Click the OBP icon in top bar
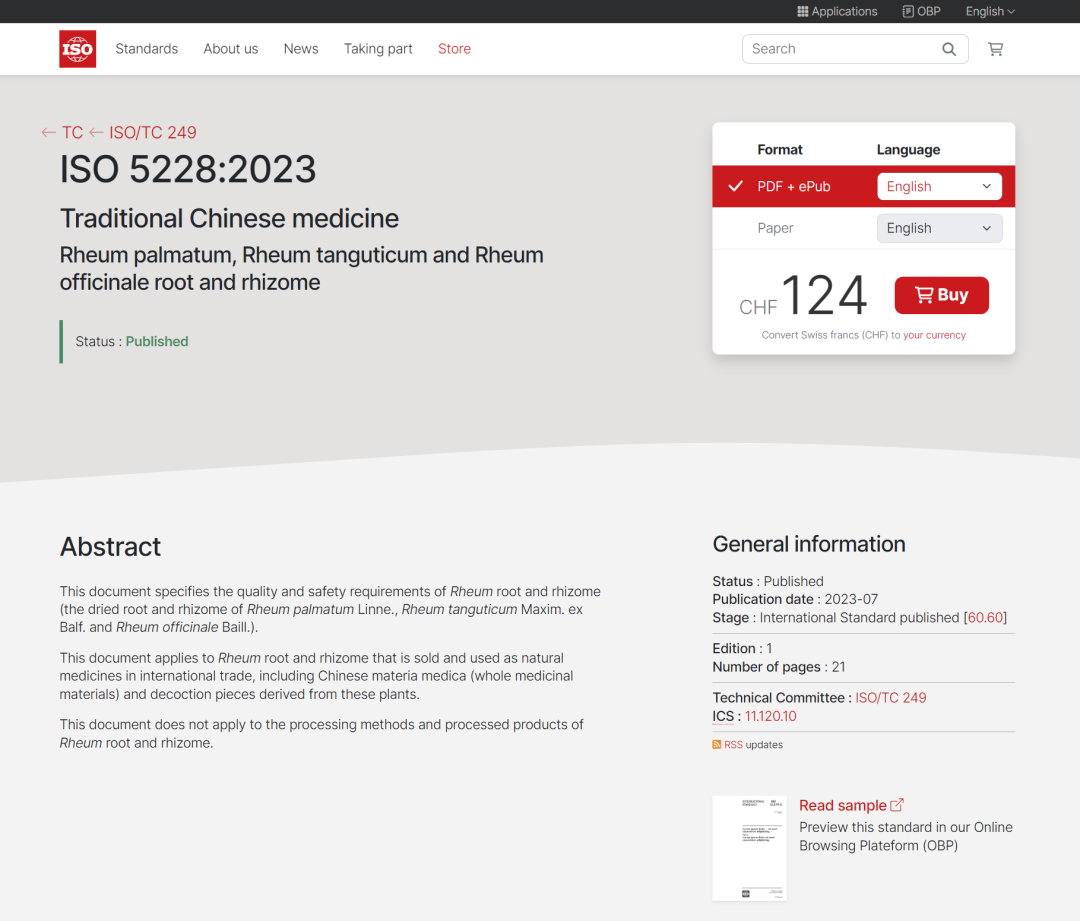Image resolution: width=1080 pixels, height=921 pixels. click(x=908, y=12)
